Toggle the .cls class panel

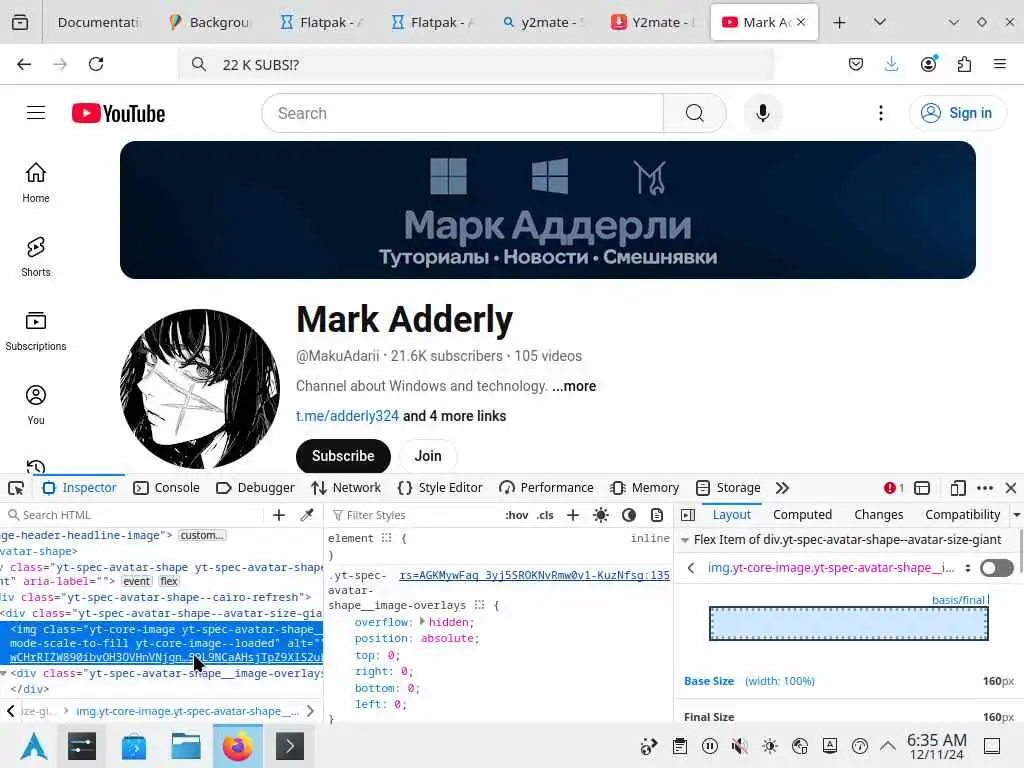point(545,515)
